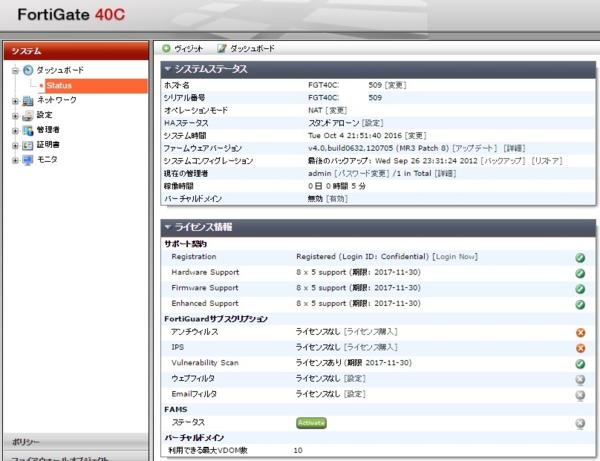Click [設定] link next to スタンドアローン
Image resolution: width=600 pixels, height=461 pixels.
click(372, 123)
